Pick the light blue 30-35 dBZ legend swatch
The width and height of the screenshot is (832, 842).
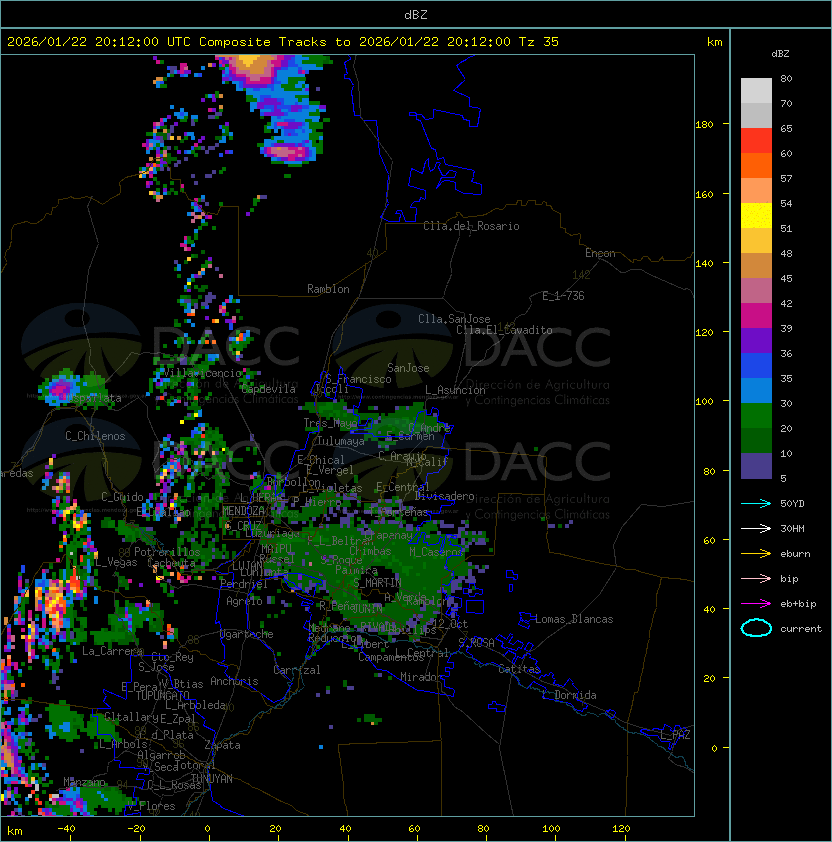756,390
